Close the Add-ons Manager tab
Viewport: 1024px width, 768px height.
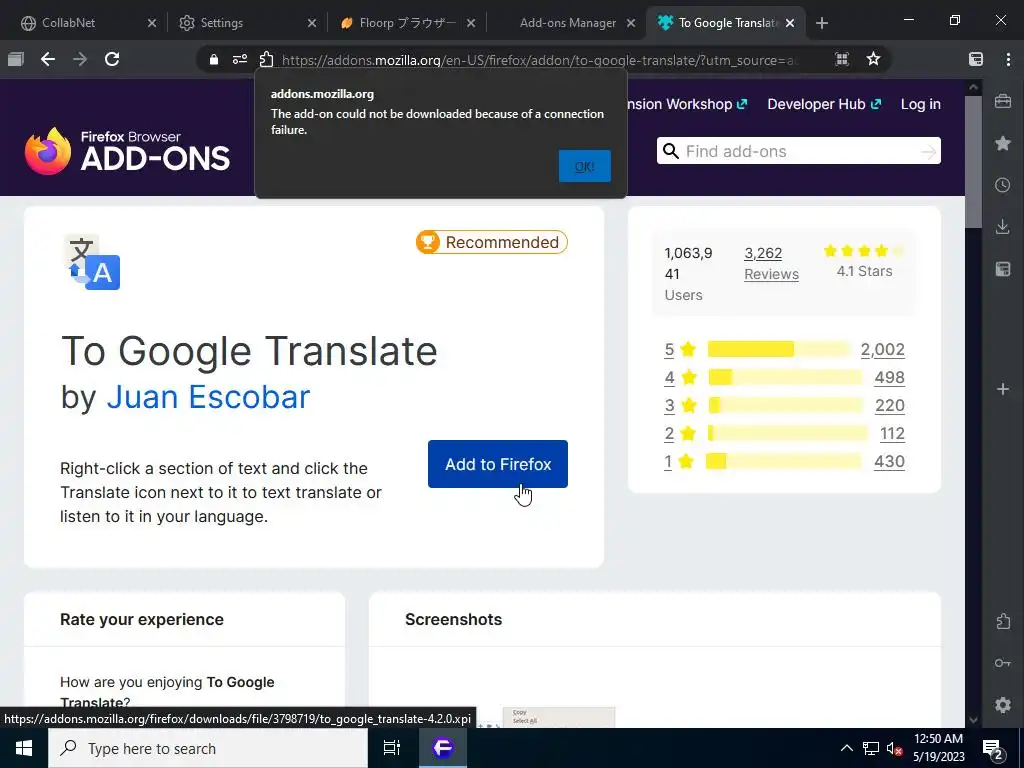click(x=631, y=23)
